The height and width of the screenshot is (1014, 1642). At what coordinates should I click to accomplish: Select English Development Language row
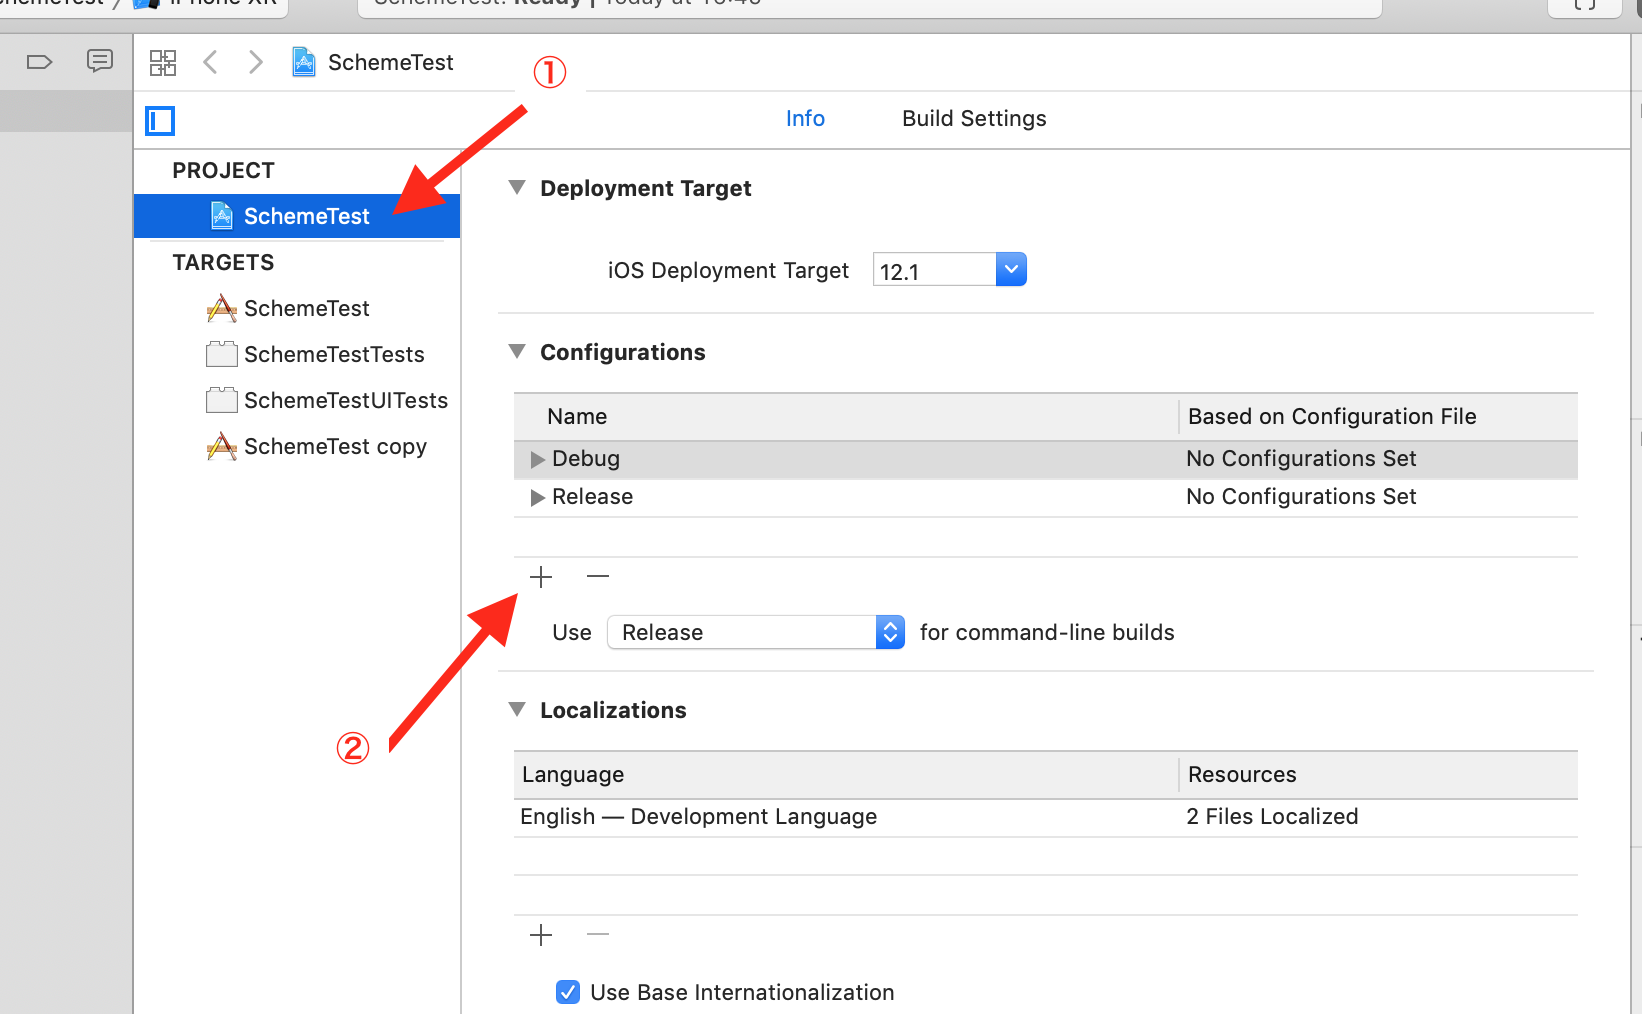pos(698,817)
